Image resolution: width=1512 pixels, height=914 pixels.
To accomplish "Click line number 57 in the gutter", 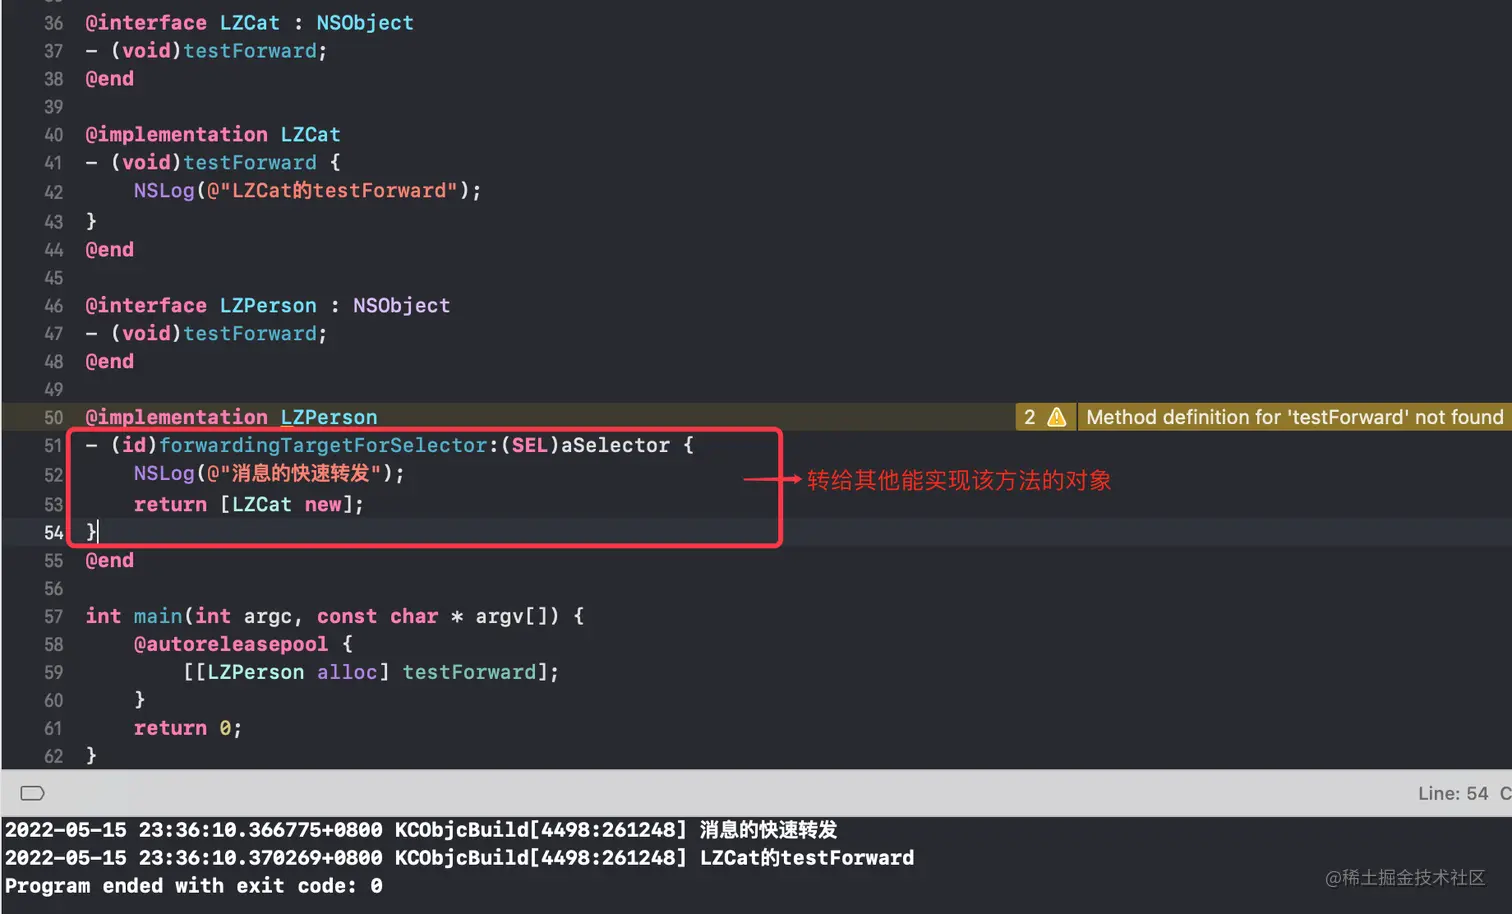I will 53,617.
